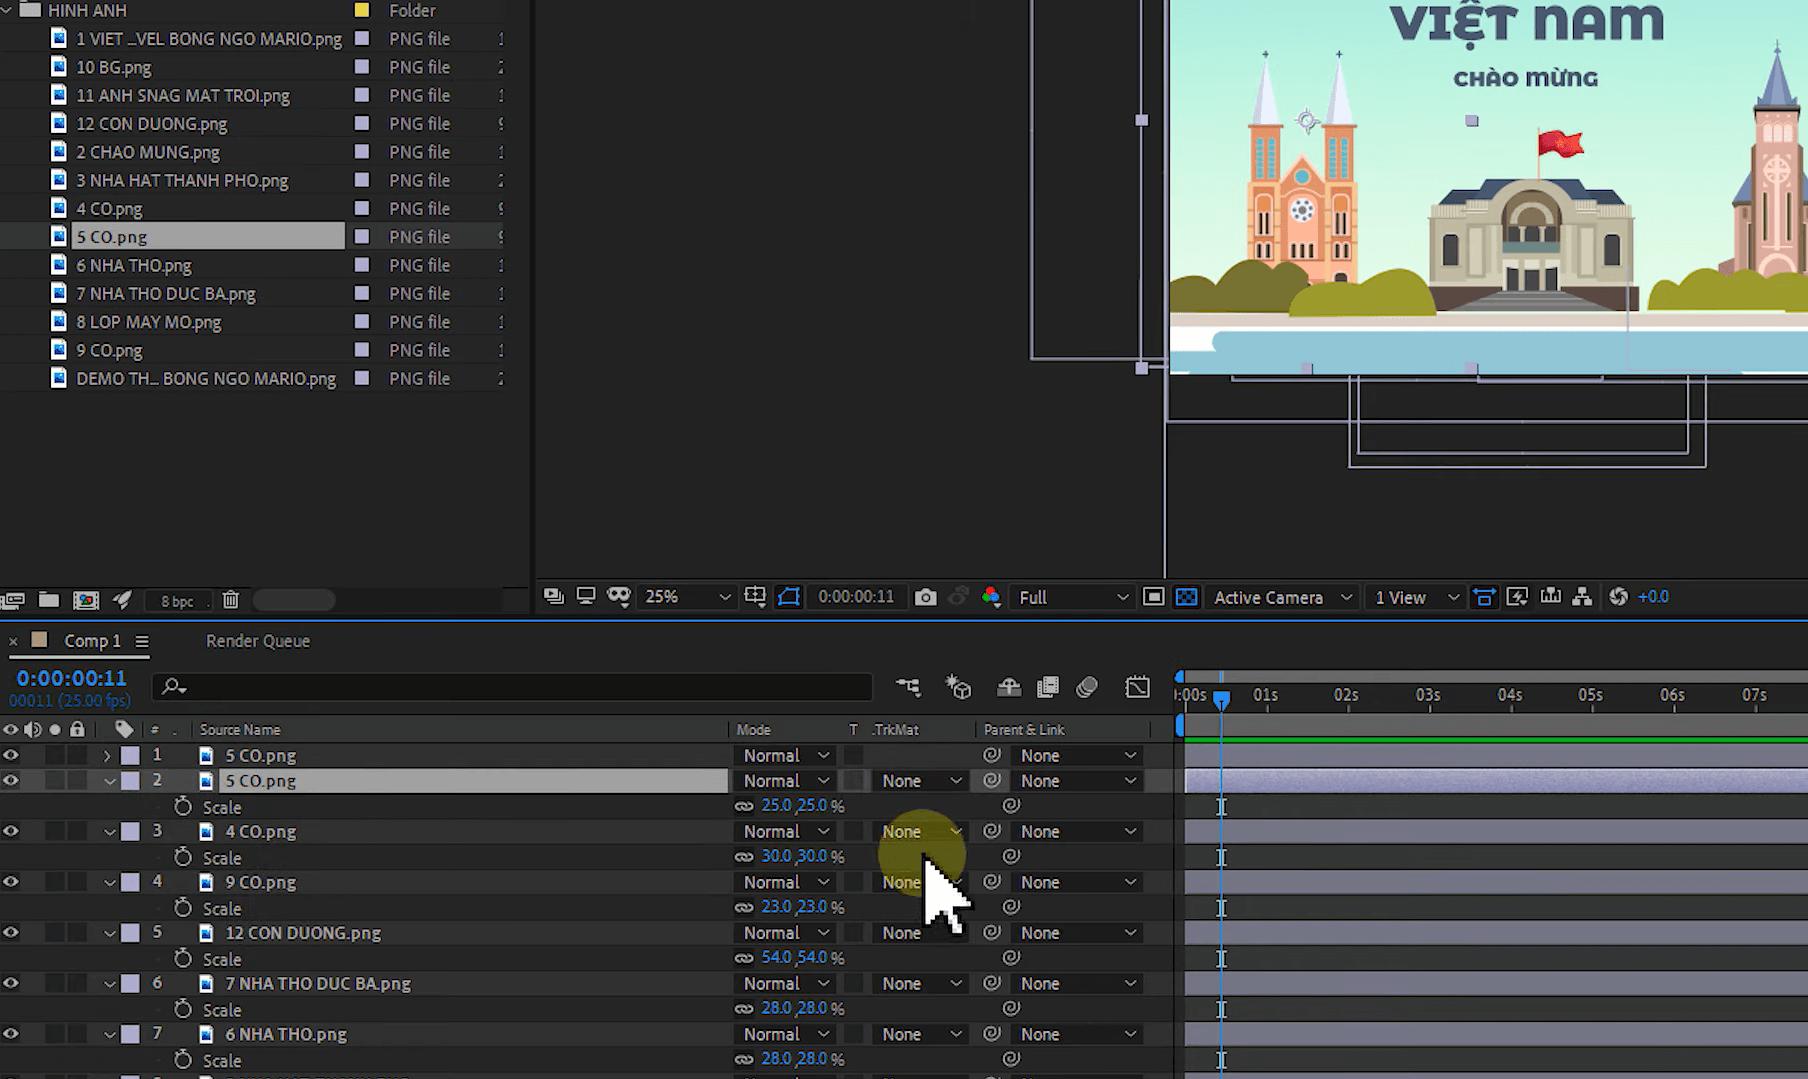Enable the Graph Editor in the timeline
1808x1079 pixels.
click(x=1137, y=688)
